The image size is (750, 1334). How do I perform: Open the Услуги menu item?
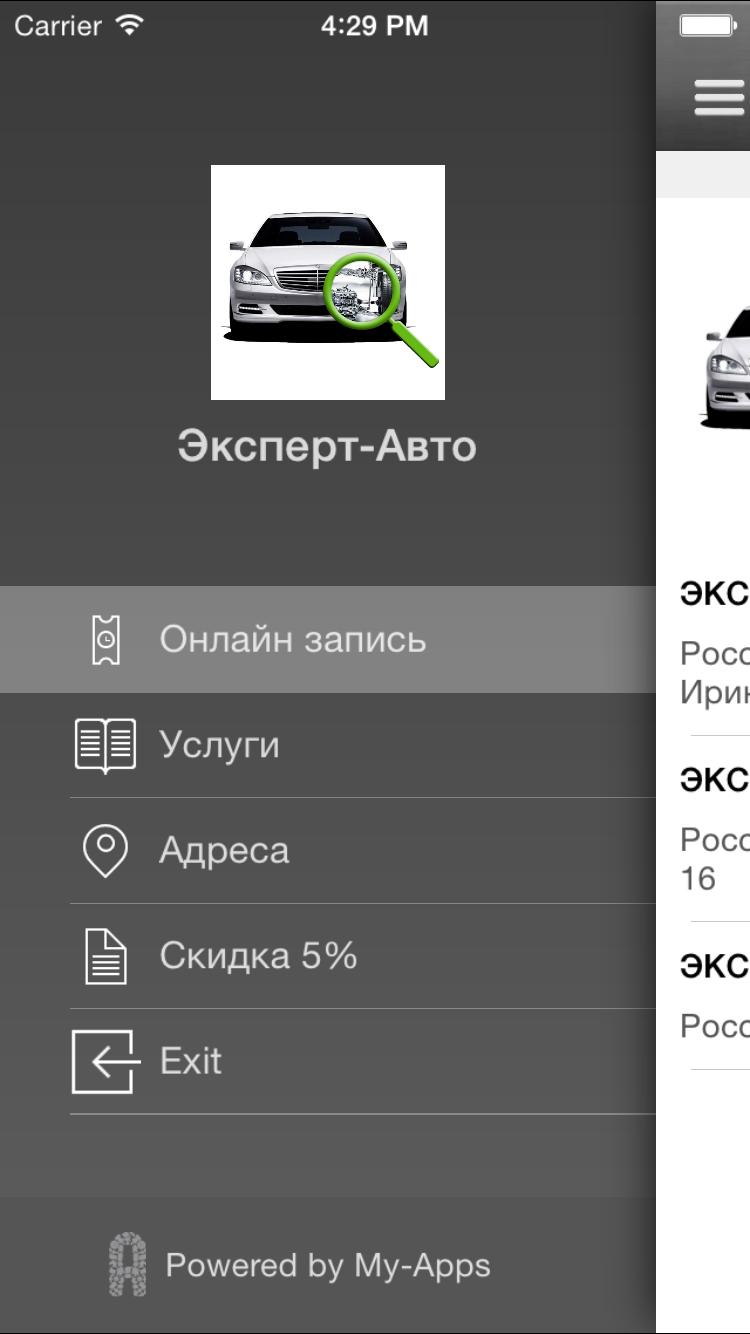tap(328, 745)
